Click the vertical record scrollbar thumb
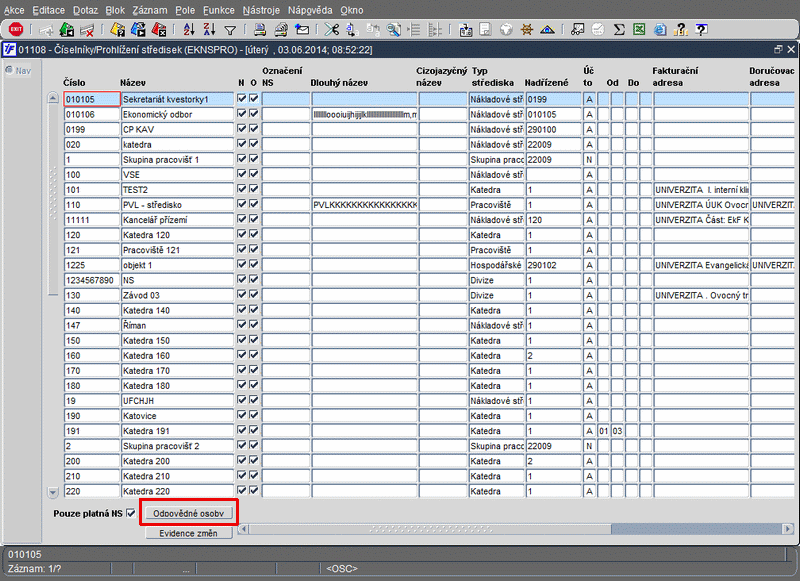 click(x=53, y=199)
